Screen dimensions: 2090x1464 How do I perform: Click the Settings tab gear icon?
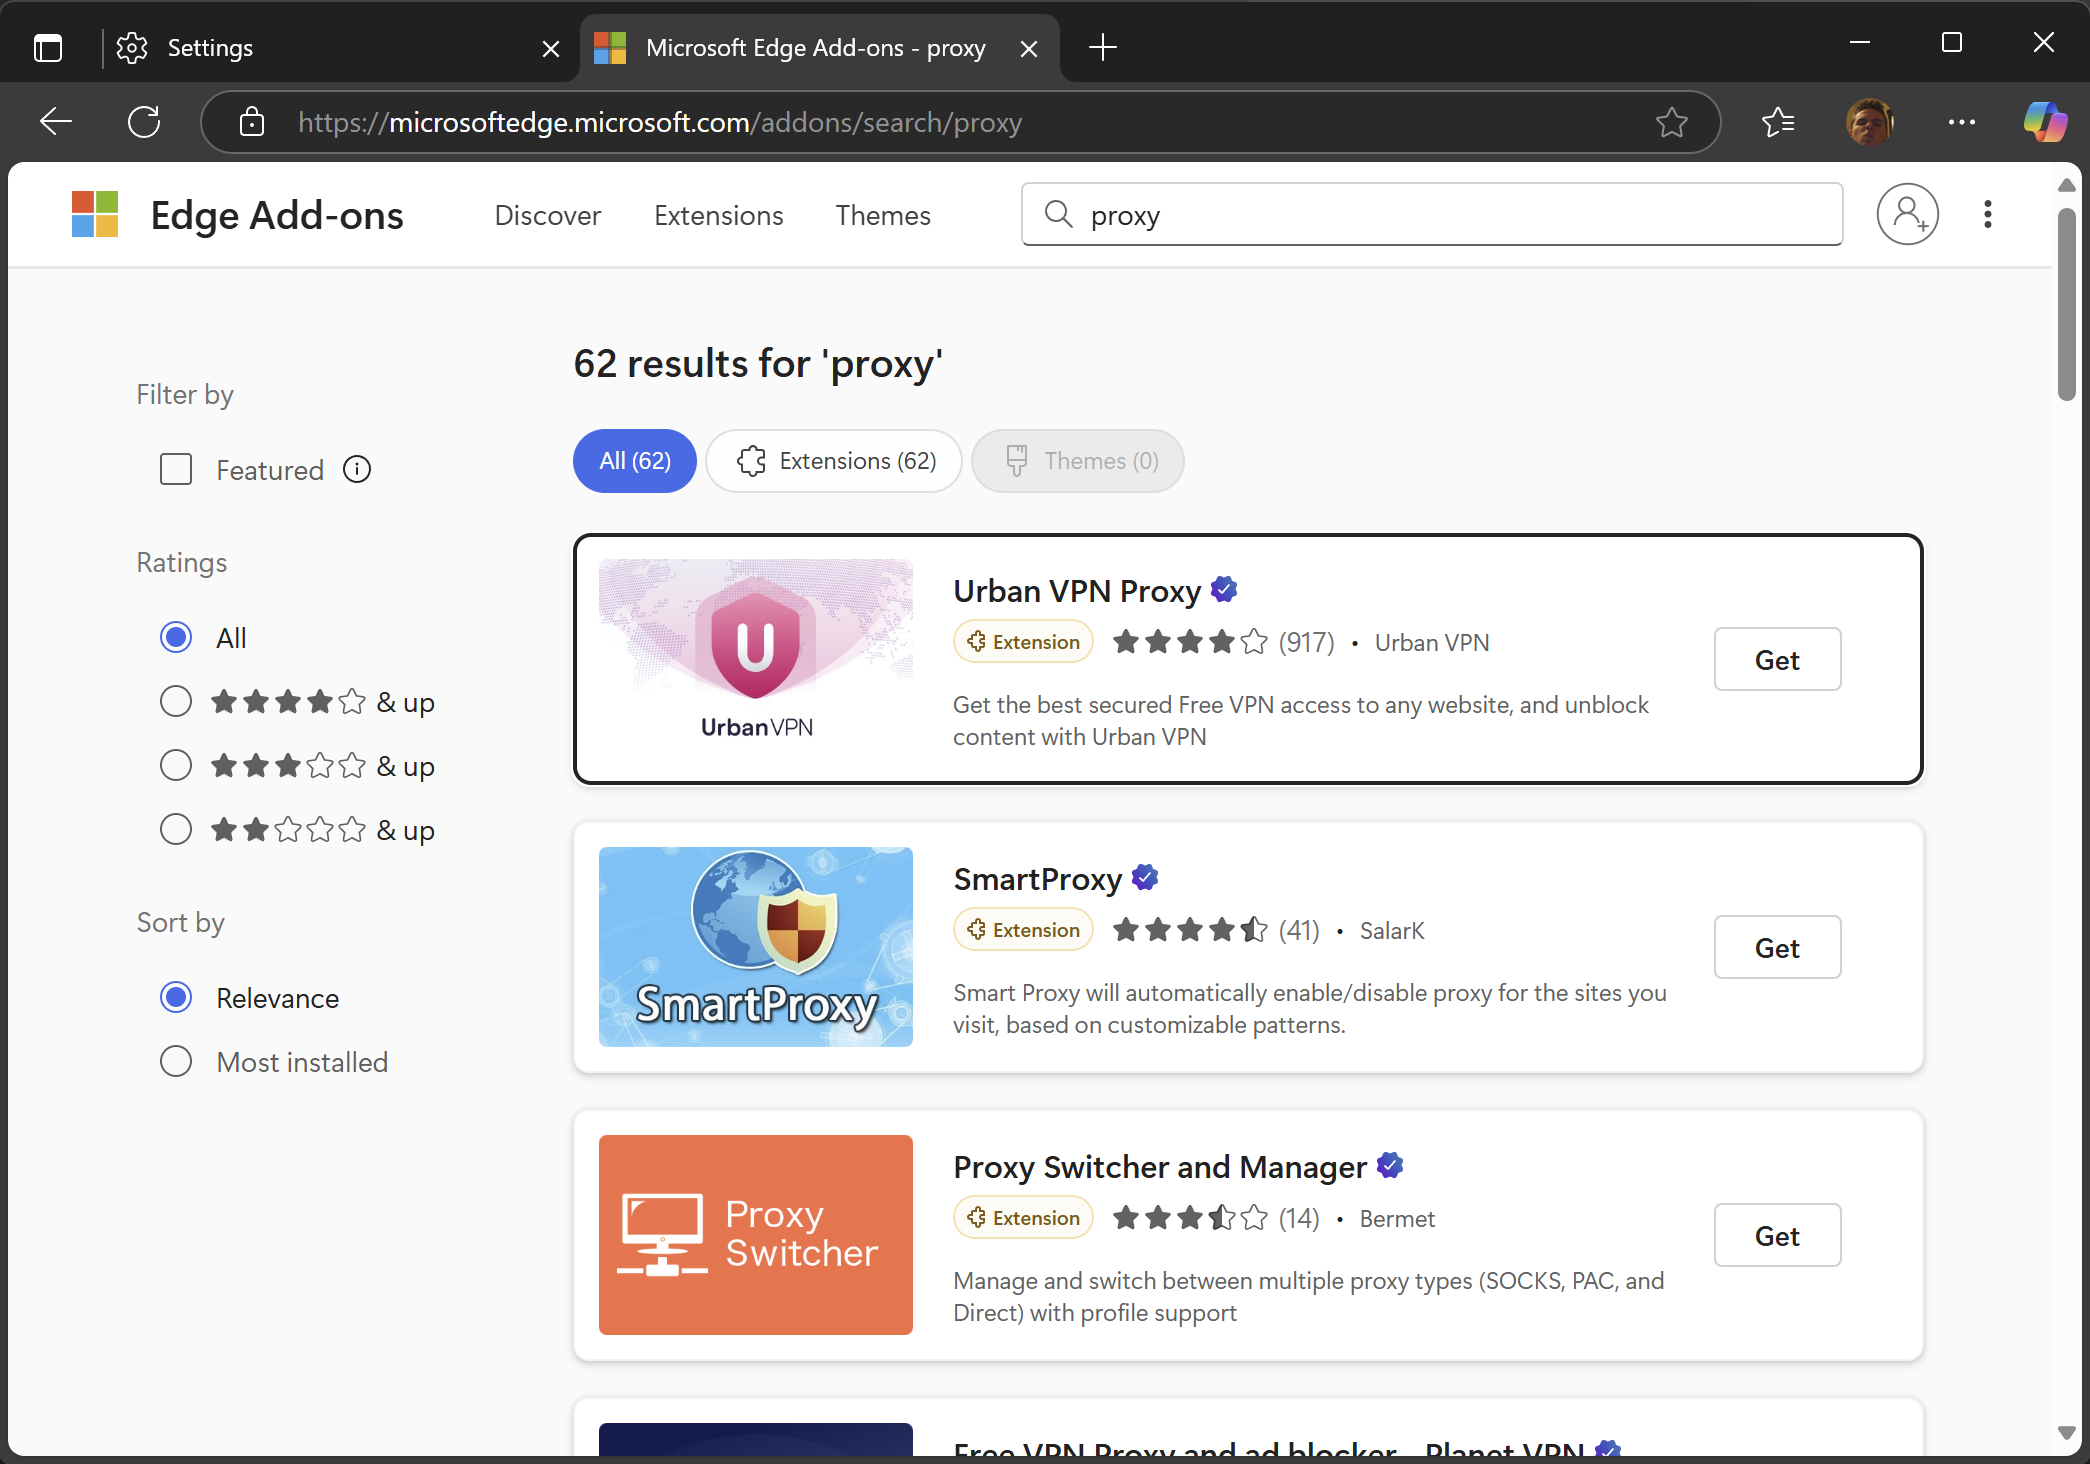coord(132,47)
